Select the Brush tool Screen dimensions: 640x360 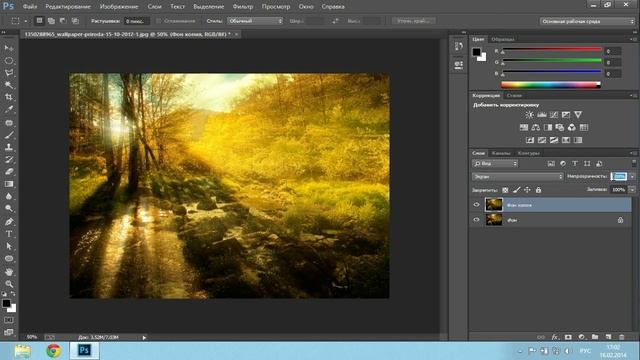point(9,135)
